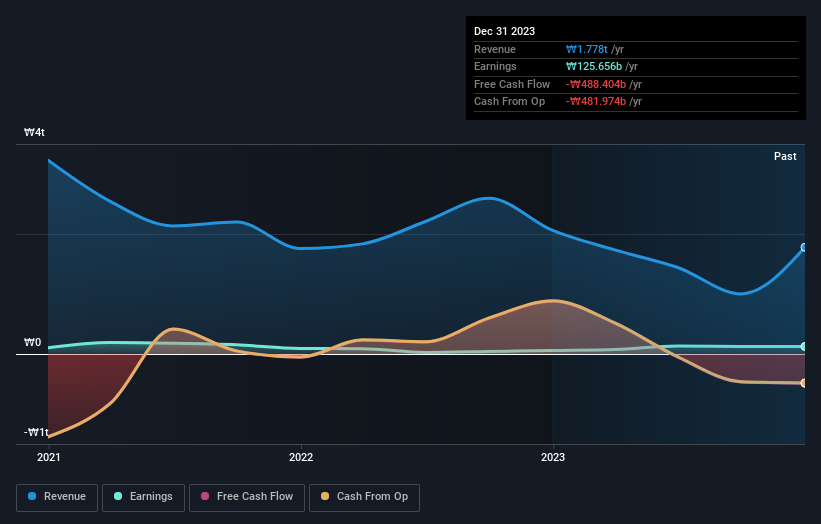This screenshot has width=821, height=524.
Task: Click the 2021 x-axis label
Action: (x=49, y=458)
